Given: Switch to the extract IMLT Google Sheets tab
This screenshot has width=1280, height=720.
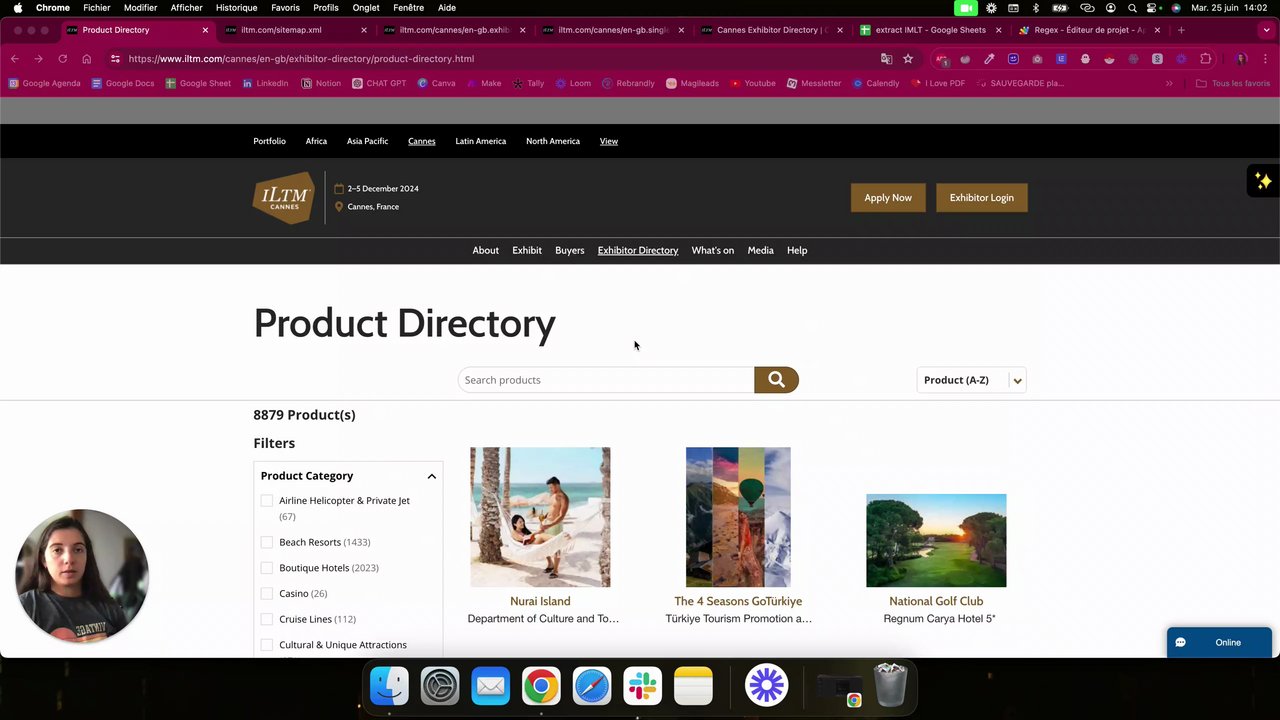Looking at the screenshot, I should pos(930,30).
